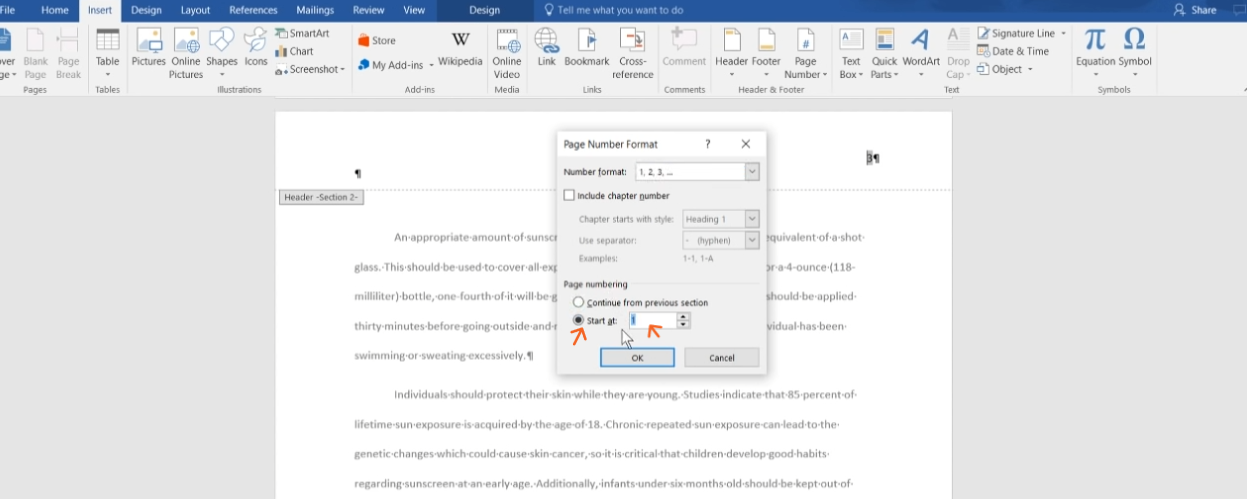The height and width of the screenshot is (499, 1247).
Task: Open the Quick Parts menu
Action: (884, 54)
